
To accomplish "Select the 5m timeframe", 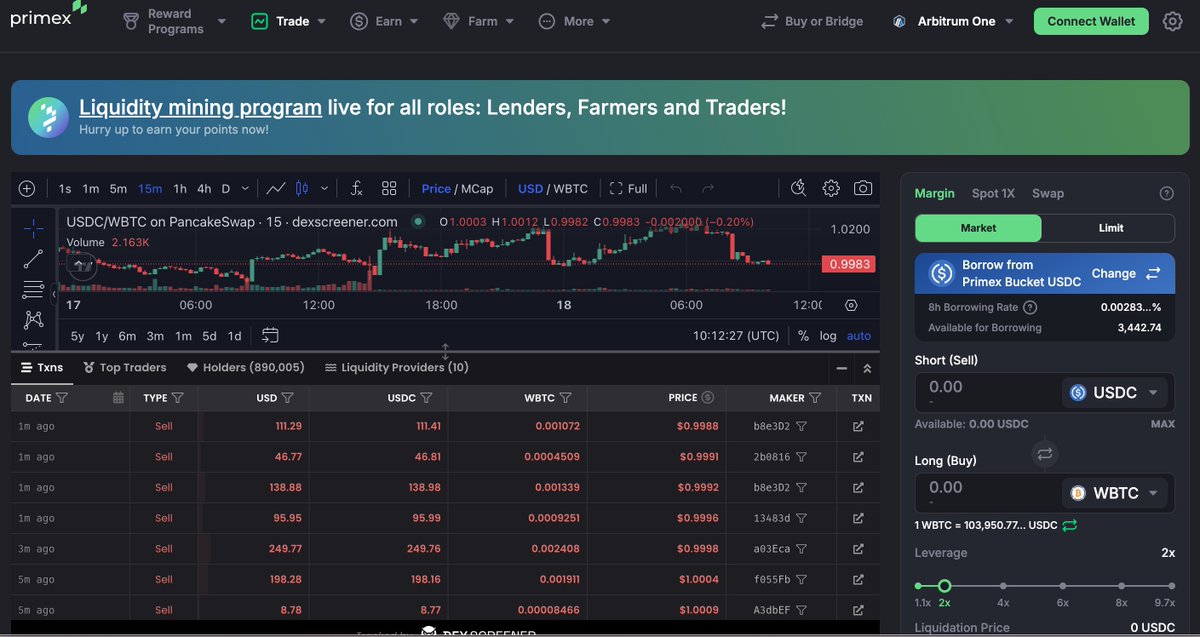I will click(118, 188).
